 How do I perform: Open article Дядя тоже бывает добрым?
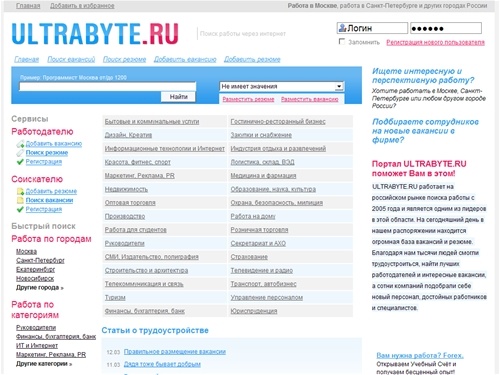pyautogui.click(x=162, y=364)
